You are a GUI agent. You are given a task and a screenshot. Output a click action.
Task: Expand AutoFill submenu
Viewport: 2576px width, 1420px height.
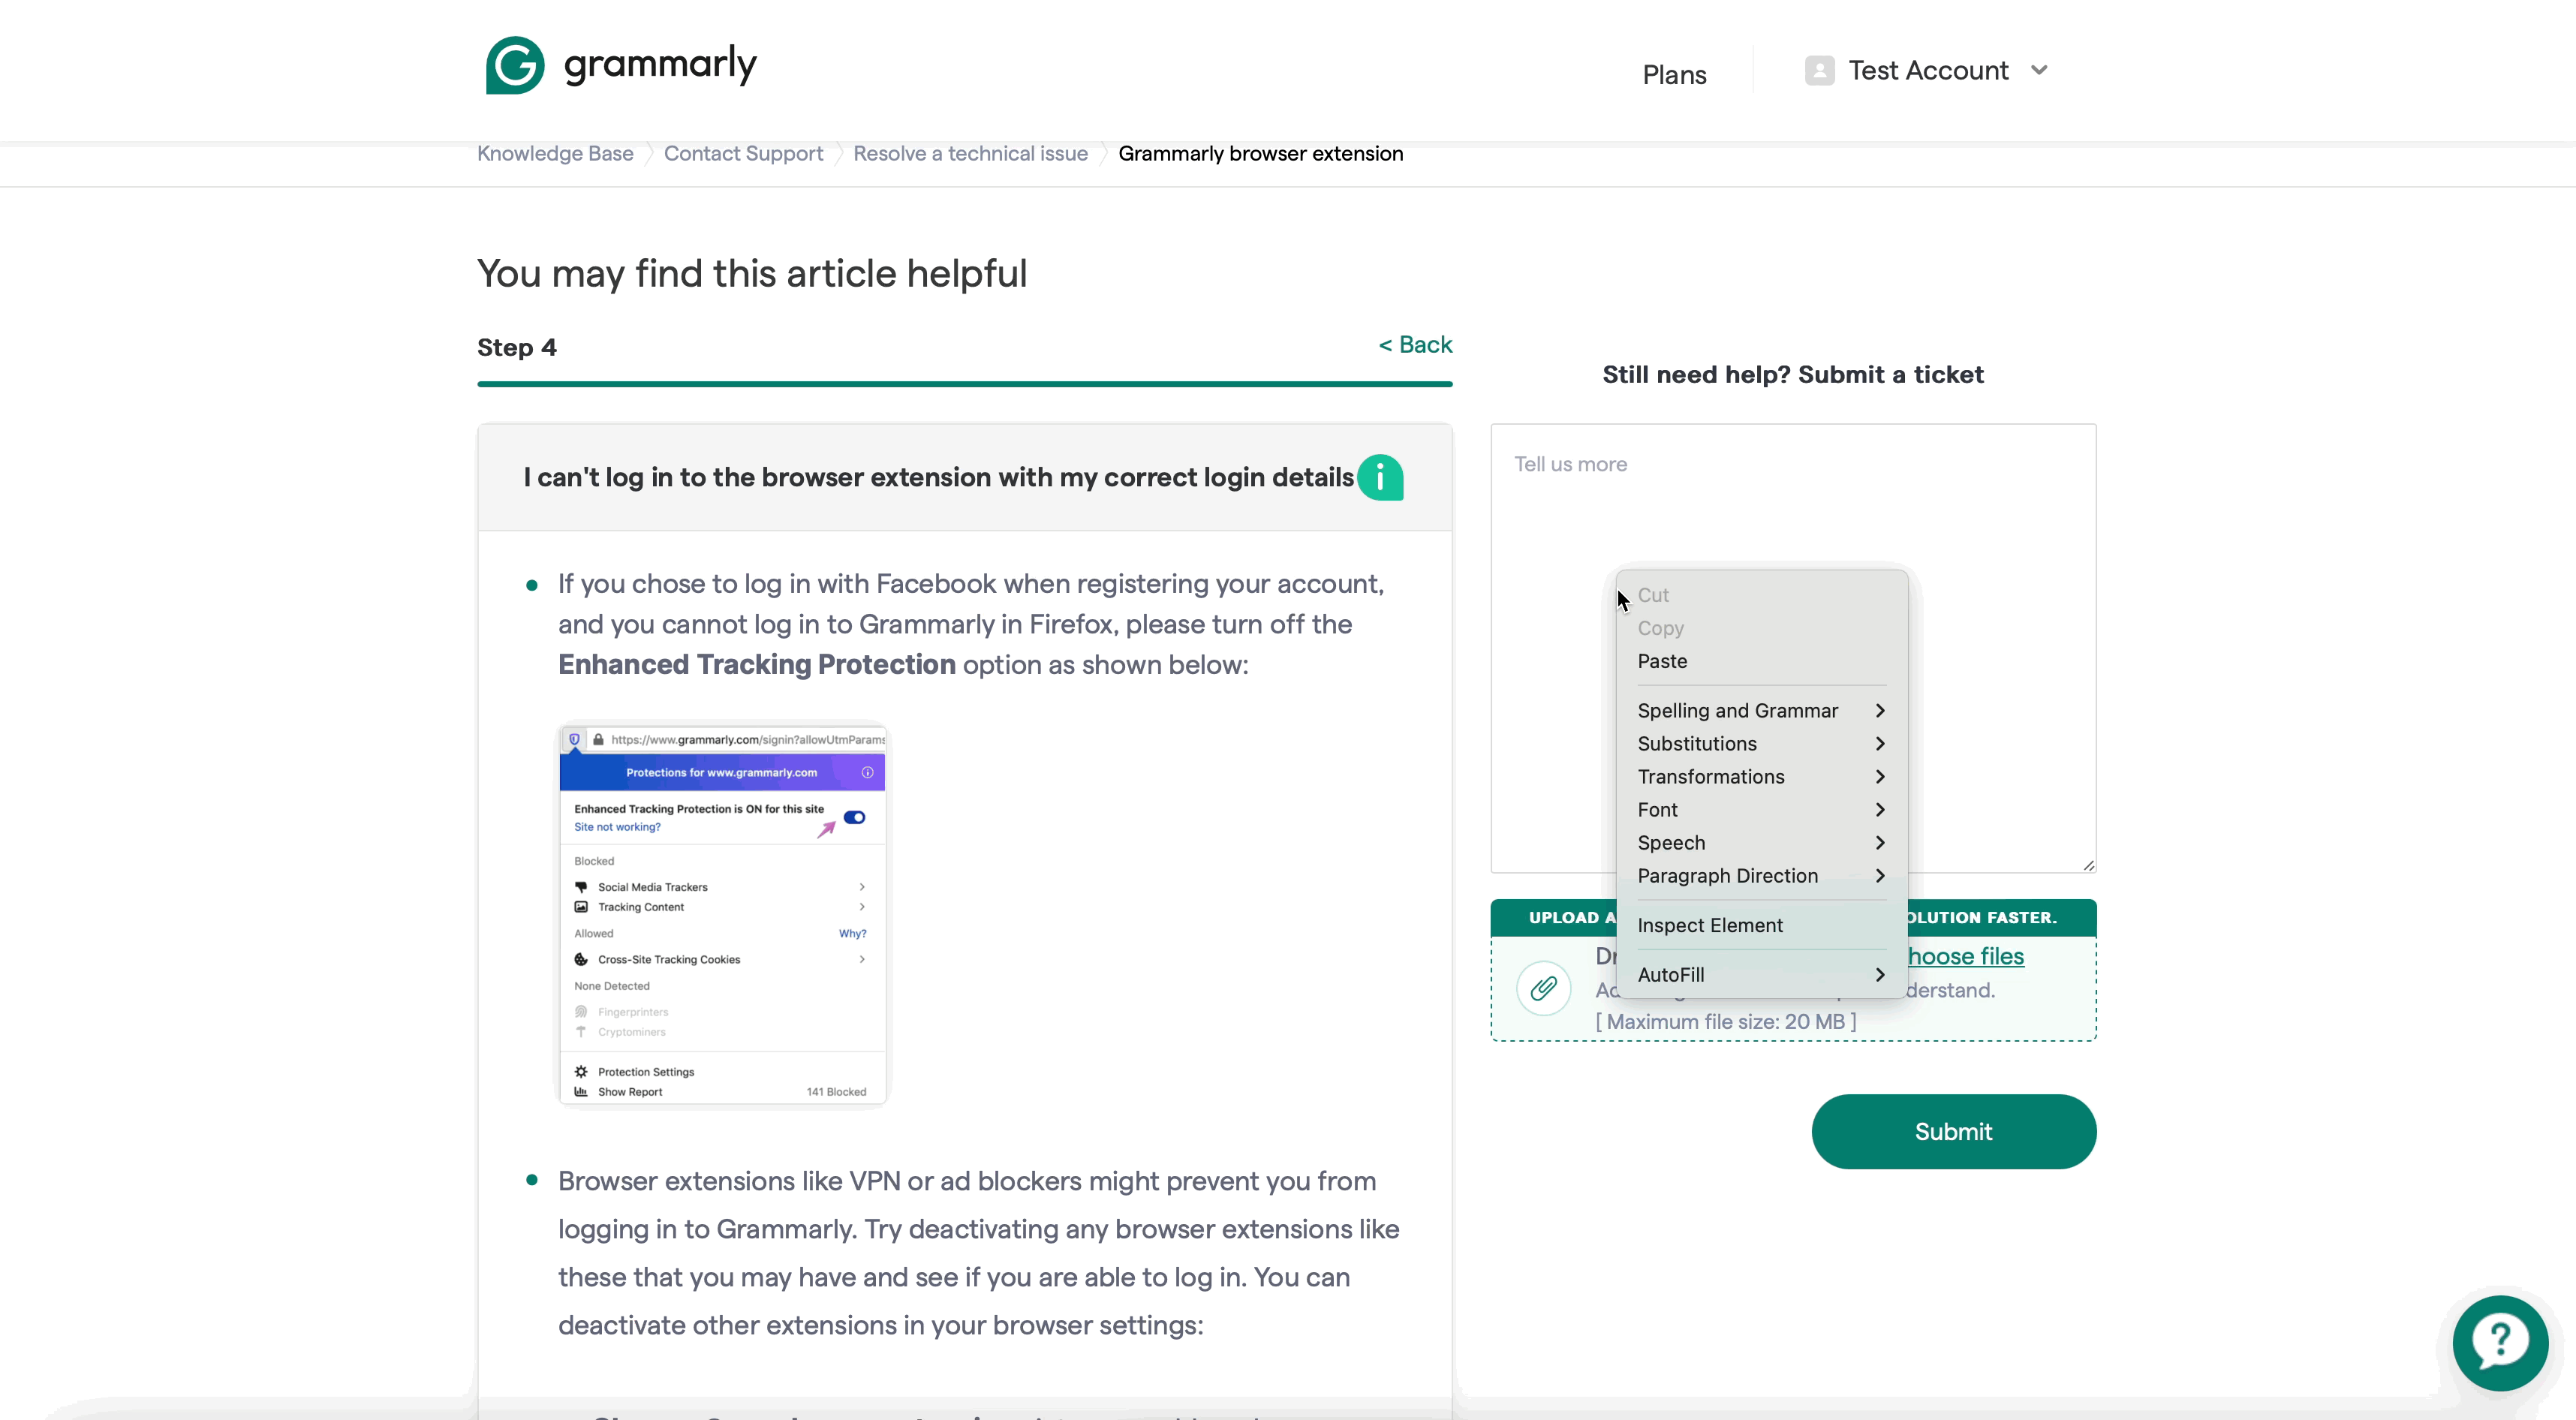coord(1761,974)
